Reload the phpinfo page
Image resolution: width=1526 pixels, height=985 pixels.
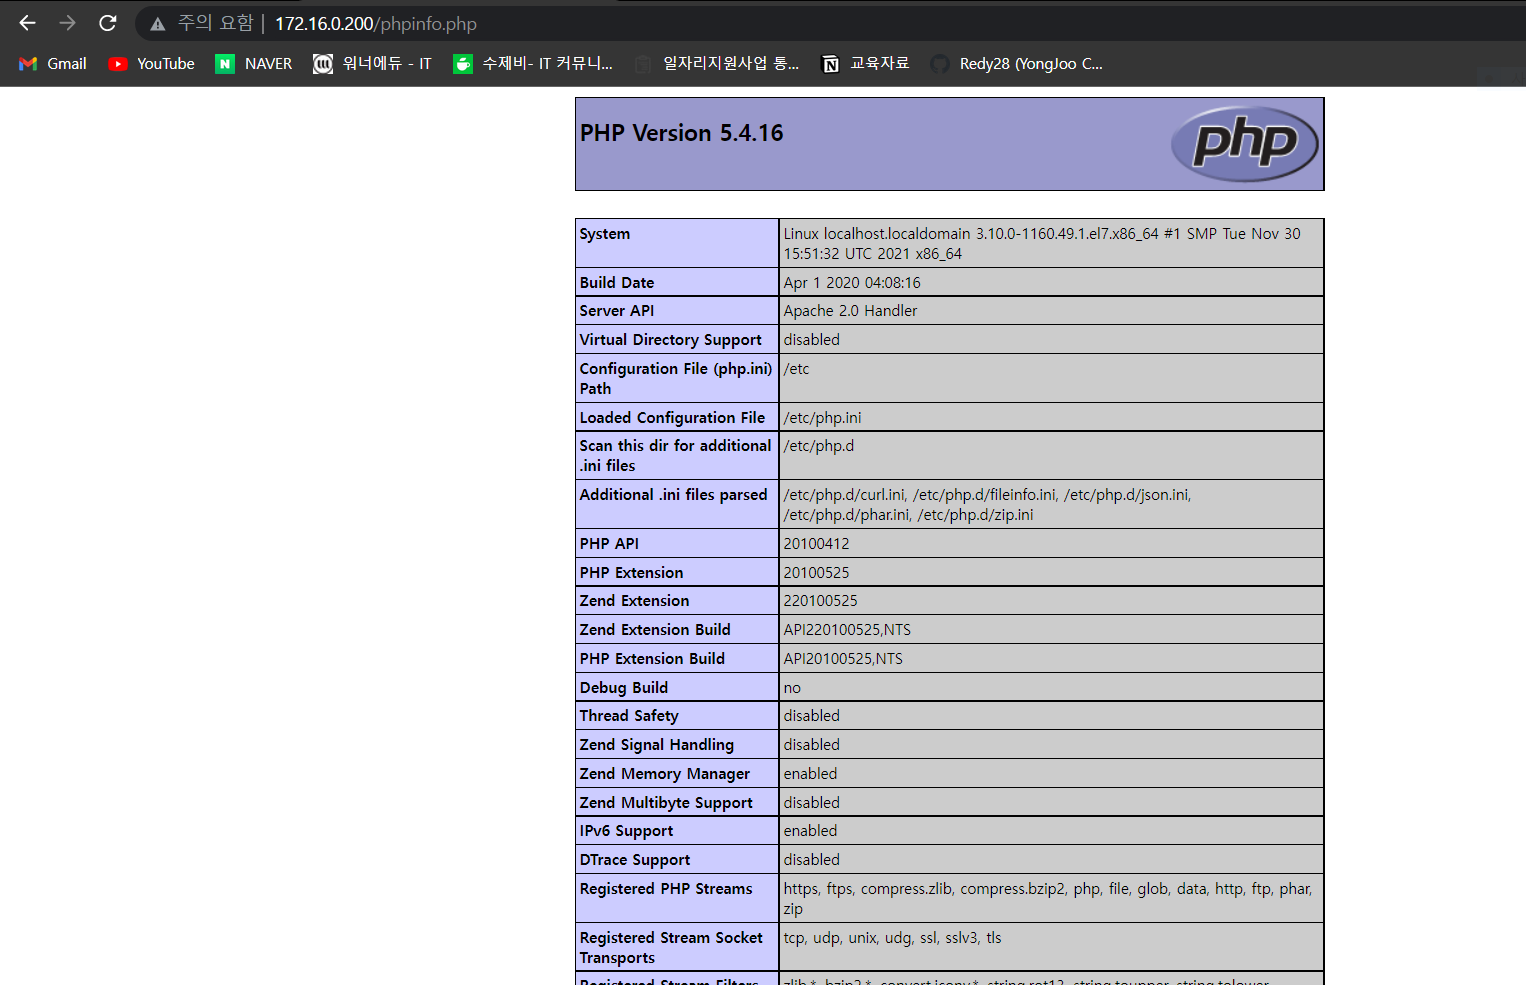coord(108,23)
